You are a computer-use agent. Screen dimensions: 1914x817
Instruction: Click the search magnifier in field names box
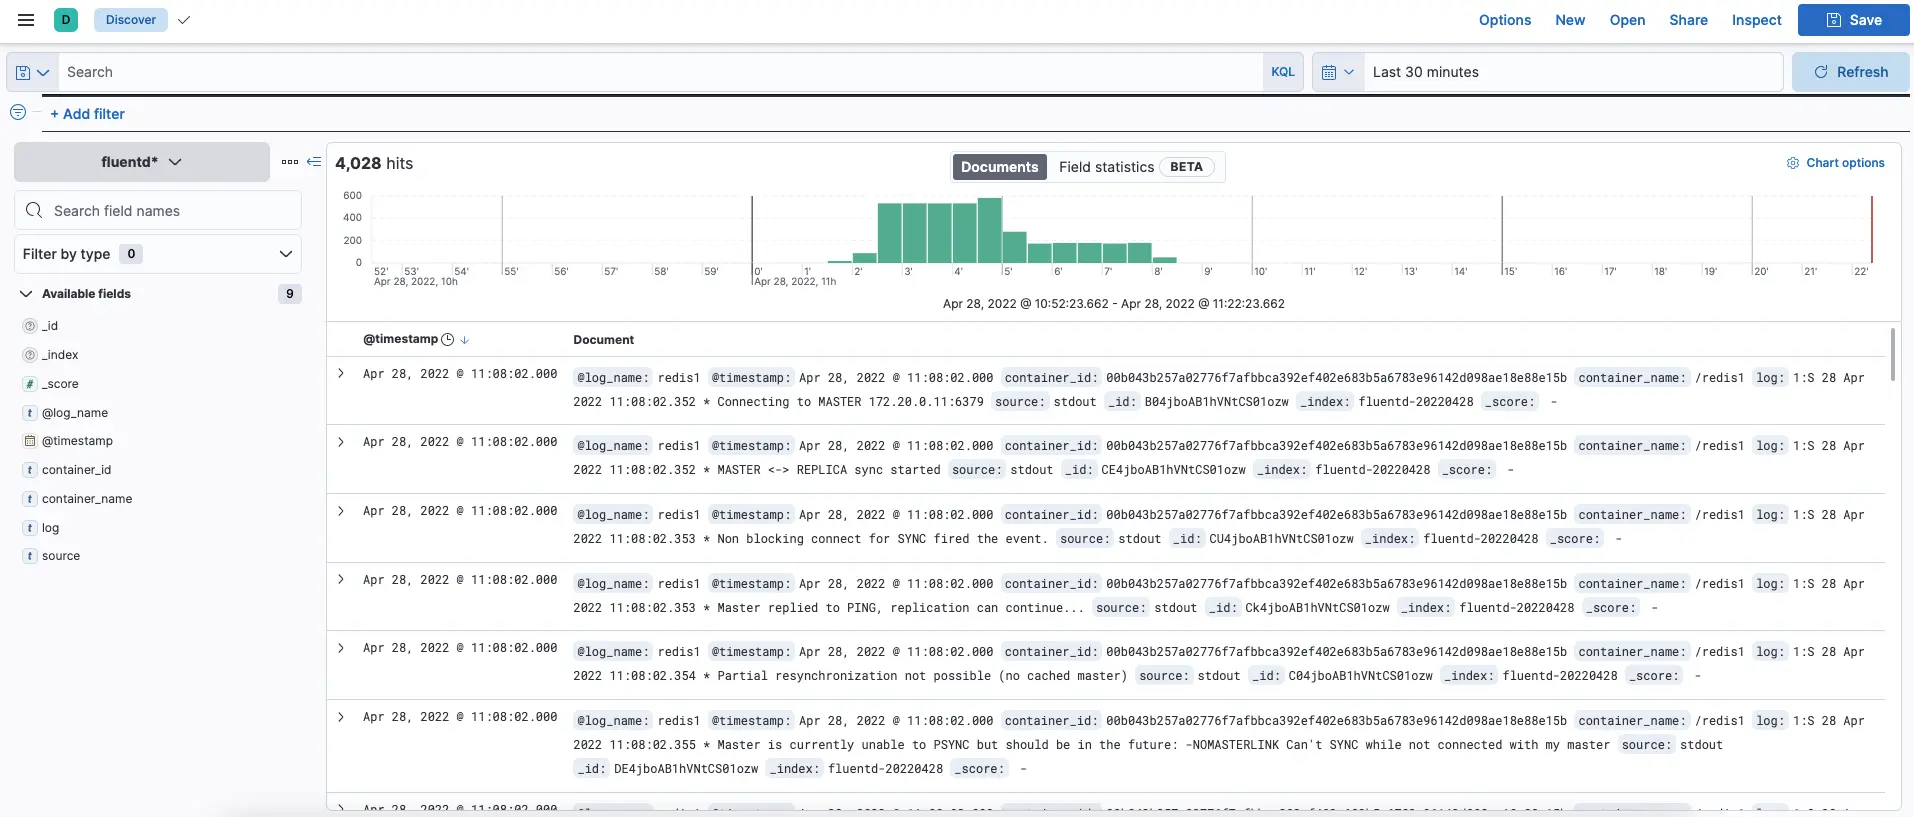34,211
